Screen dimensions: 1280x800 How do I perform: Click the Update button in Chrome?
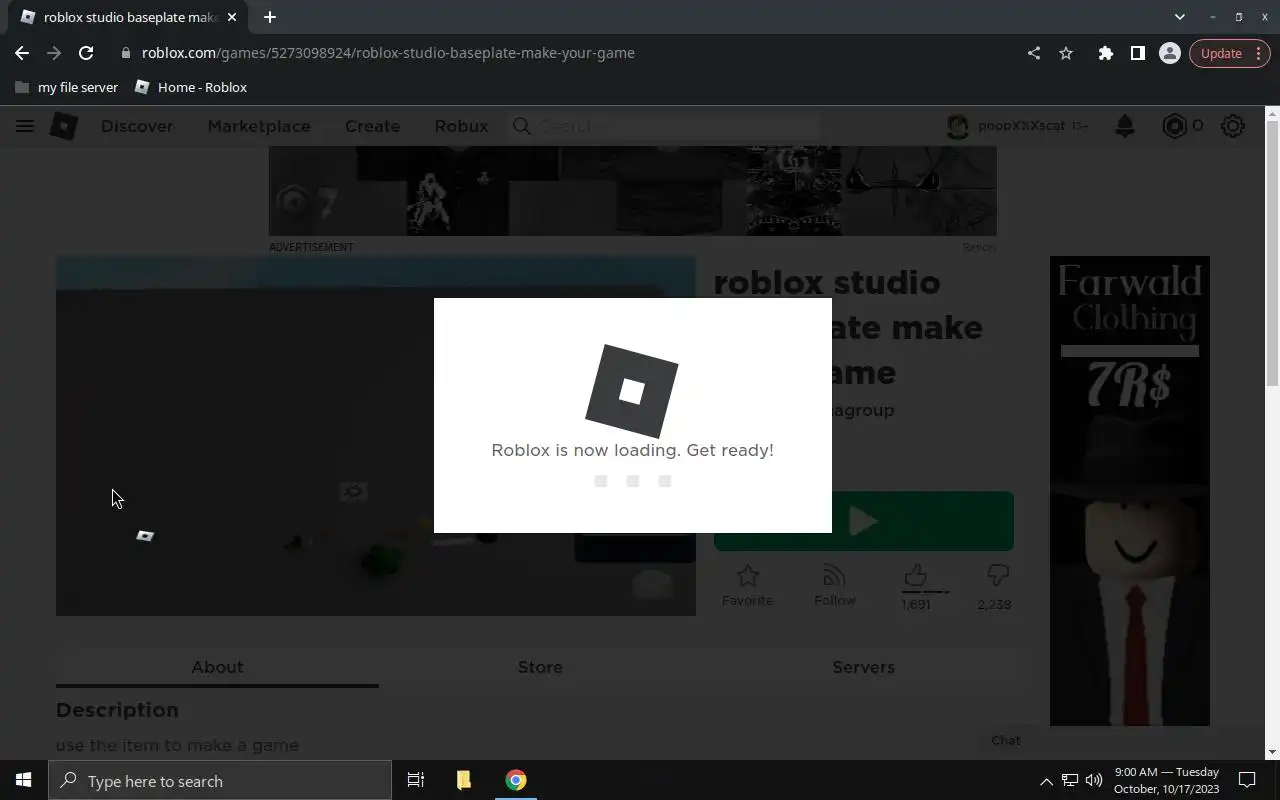(x=1221, y=53)
